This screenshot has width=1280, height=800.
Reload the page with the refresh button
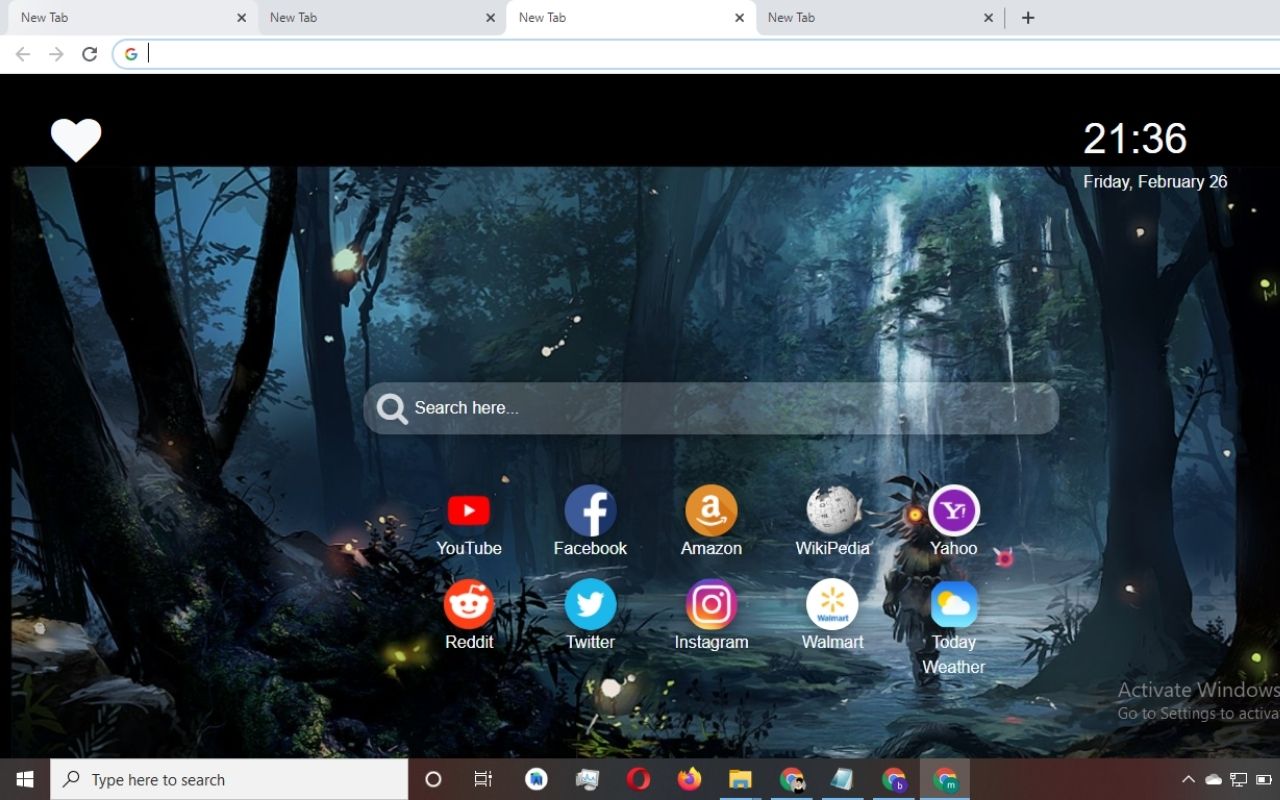[89, 54]
